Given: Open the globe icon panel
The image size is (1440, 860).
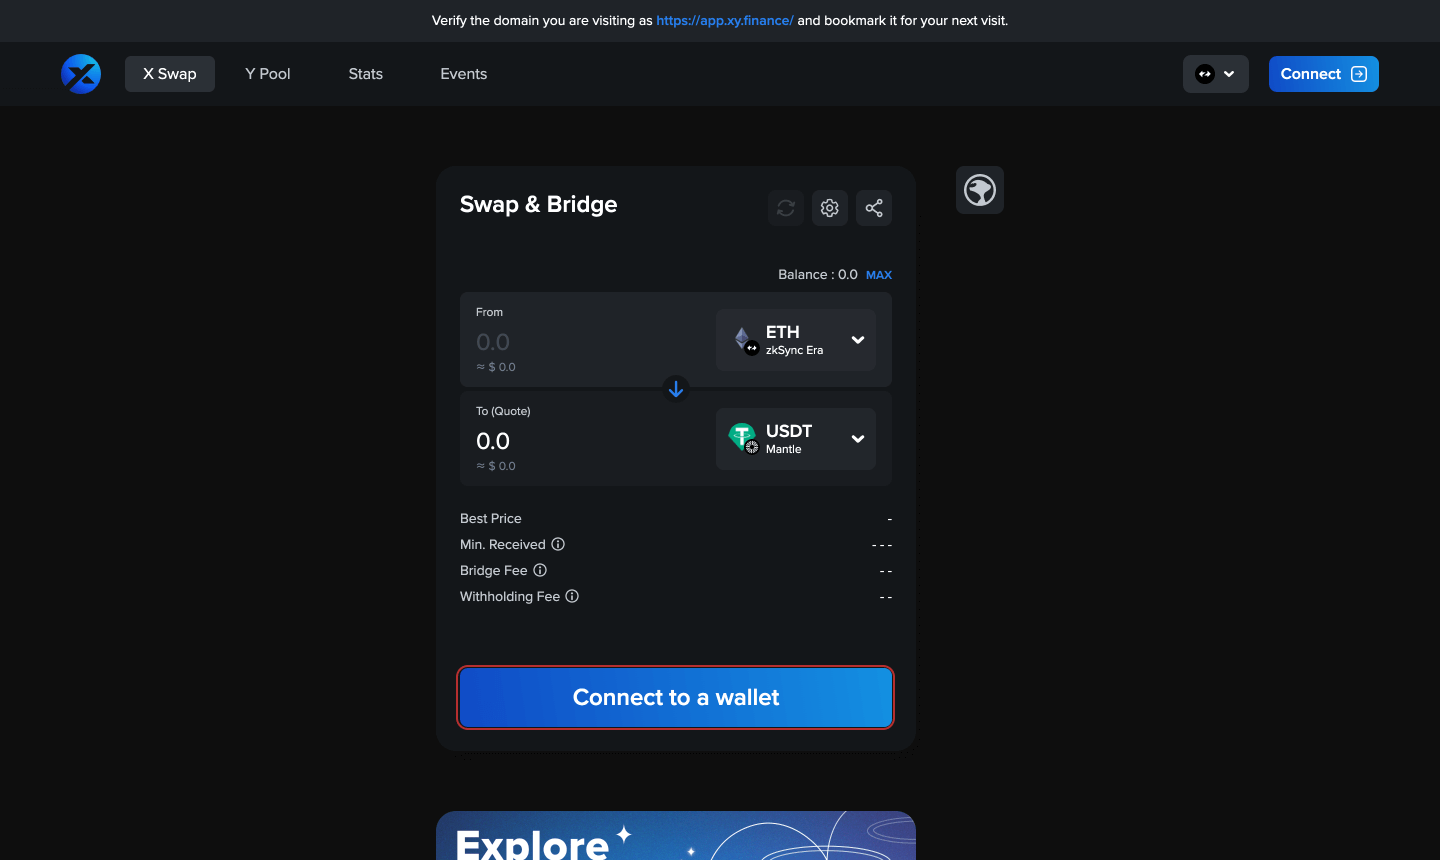Looking at the screenshot, I should pyautogui.click(x=980, y=190).
